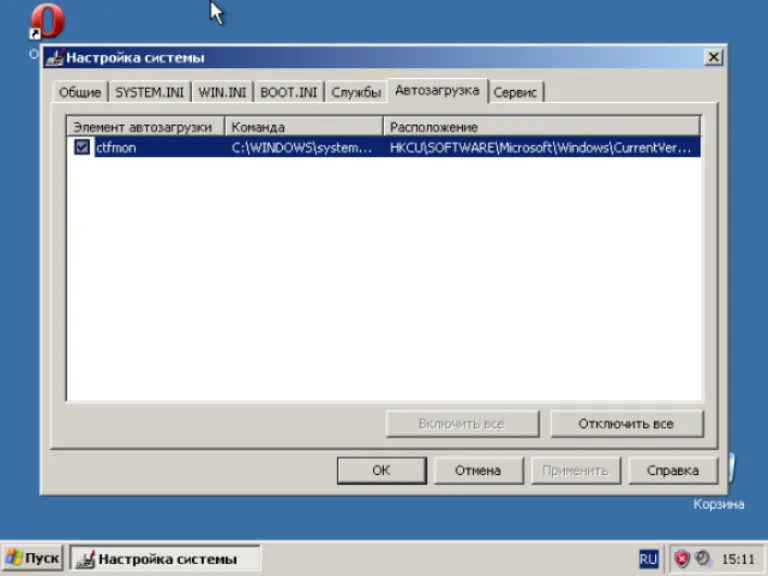The width and height of the screenshot is (768, 576).
Task: Open help with Справка button
Action: point(673,471)
